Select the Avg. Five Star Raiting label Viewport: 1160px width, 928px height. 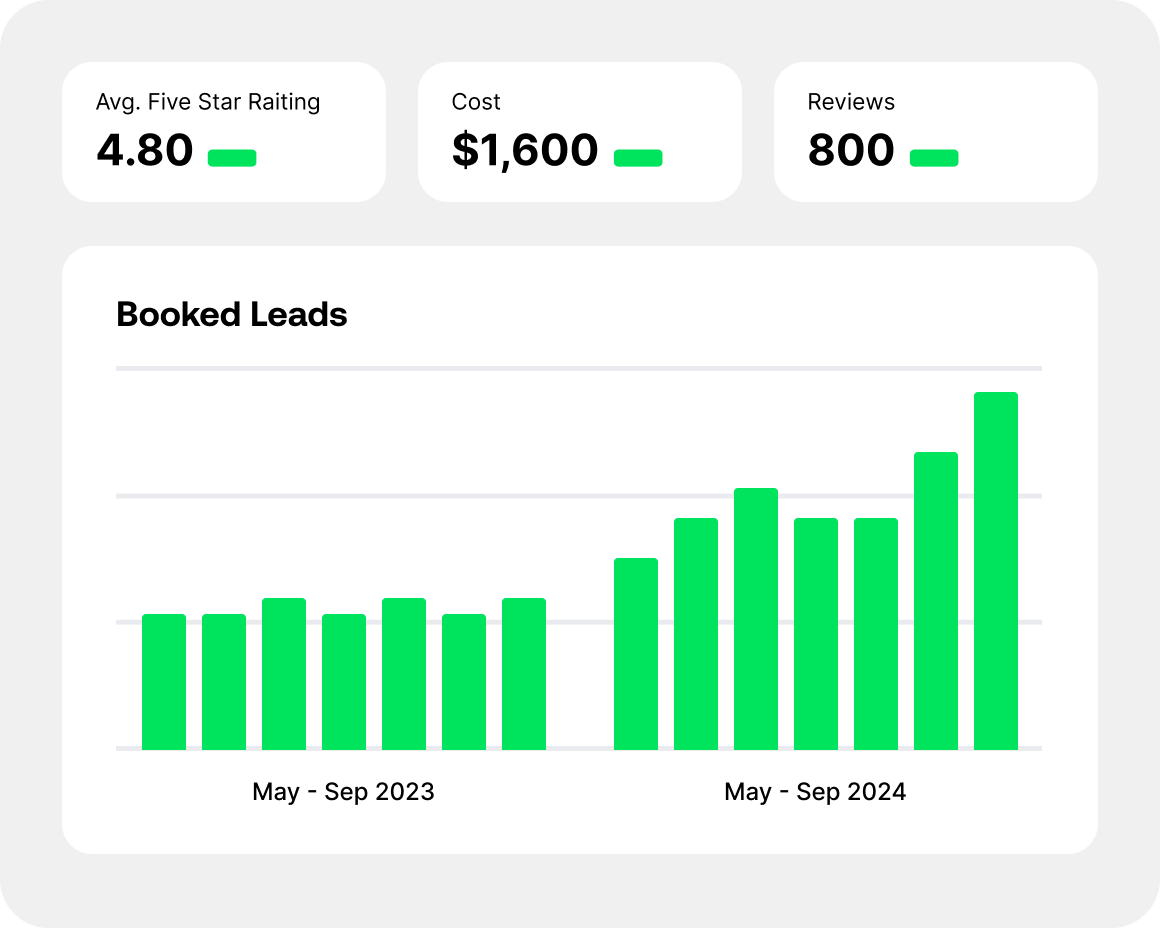click(208, 102)
